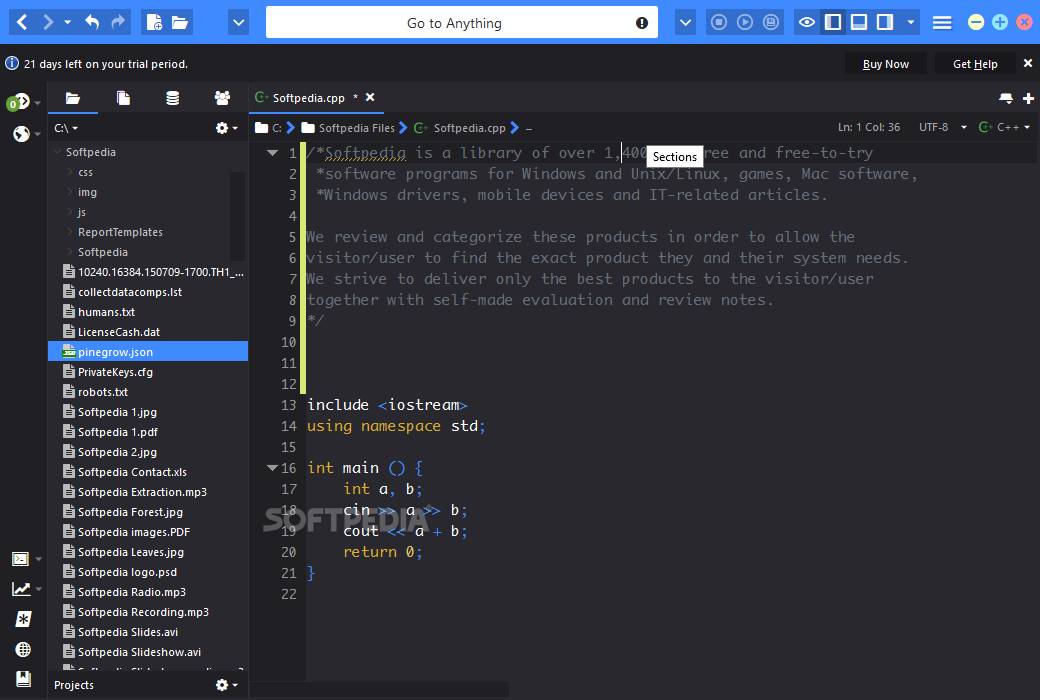1040x700 pixels.
Task: Add a new tab with plus icon
Action: (x=1028, y=98)
